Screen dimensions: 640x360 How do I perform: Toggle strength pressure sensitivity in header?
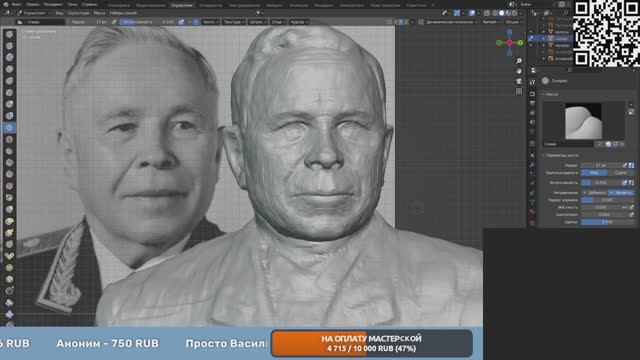pyautogui.click(x=181, y=22)
